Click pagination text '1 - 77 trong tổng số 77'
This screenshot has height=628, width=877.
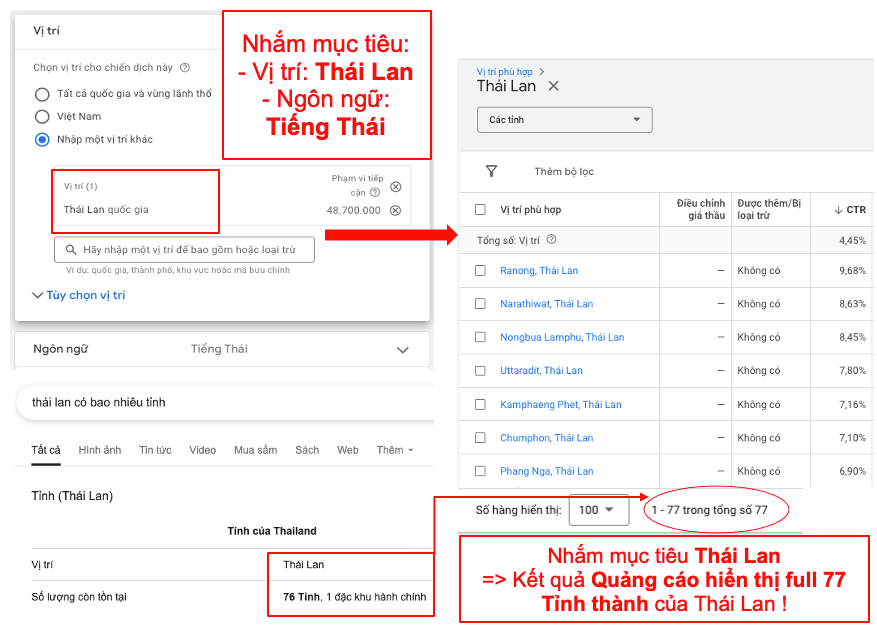[709, 510]
